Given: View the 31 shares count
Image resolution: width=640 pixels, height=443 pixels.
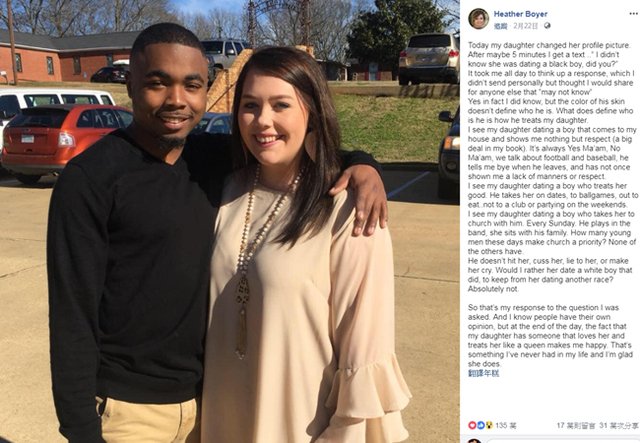Looking at the screenshot, I should click(x=619, y=425).
